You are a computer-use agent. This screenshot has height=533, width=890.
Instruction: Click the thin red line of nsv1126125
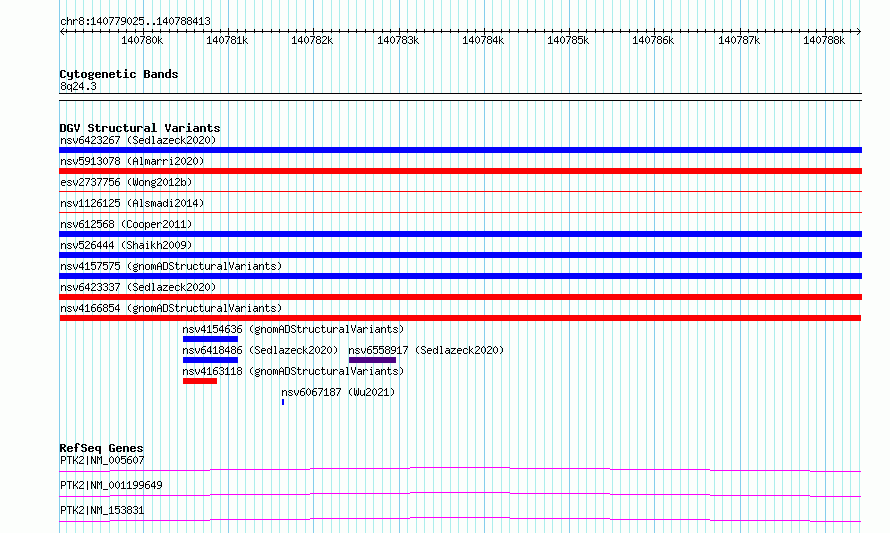click(x=460, y=213)
